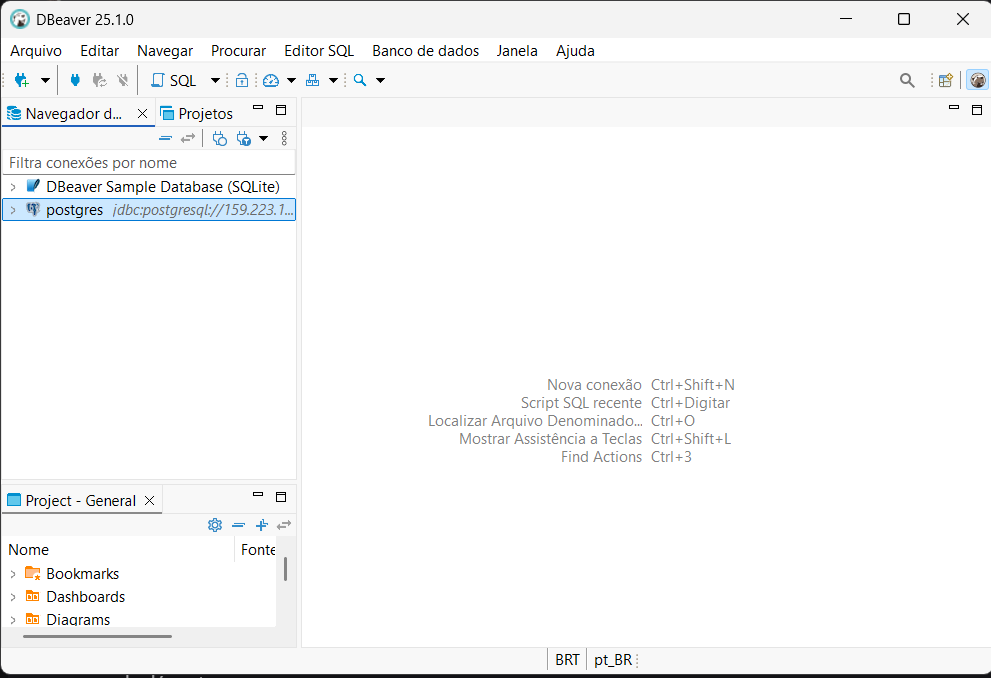Viewport: 991px width, 678px height.
Task: Click the Connect plug icon in toolbar
Action: [75, 80]
